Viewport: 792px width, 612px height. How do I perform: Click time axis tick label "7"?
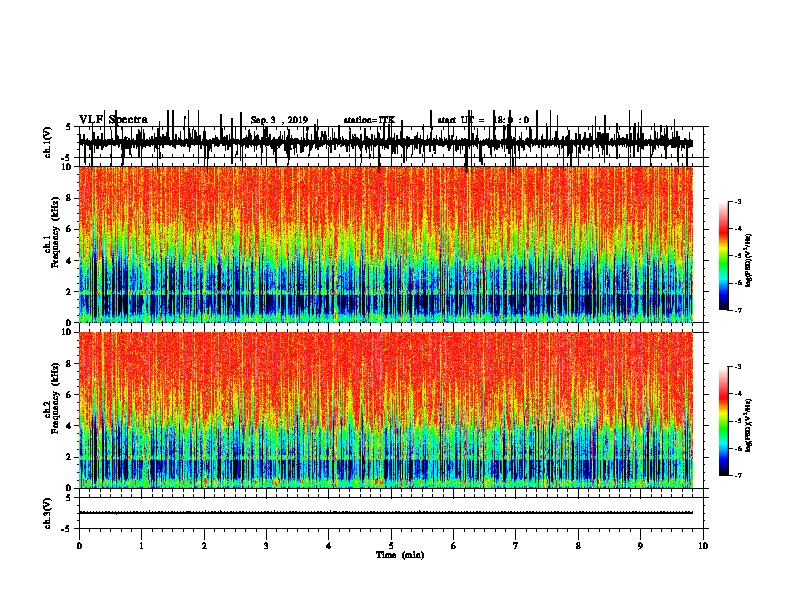(x=516, y=546)
